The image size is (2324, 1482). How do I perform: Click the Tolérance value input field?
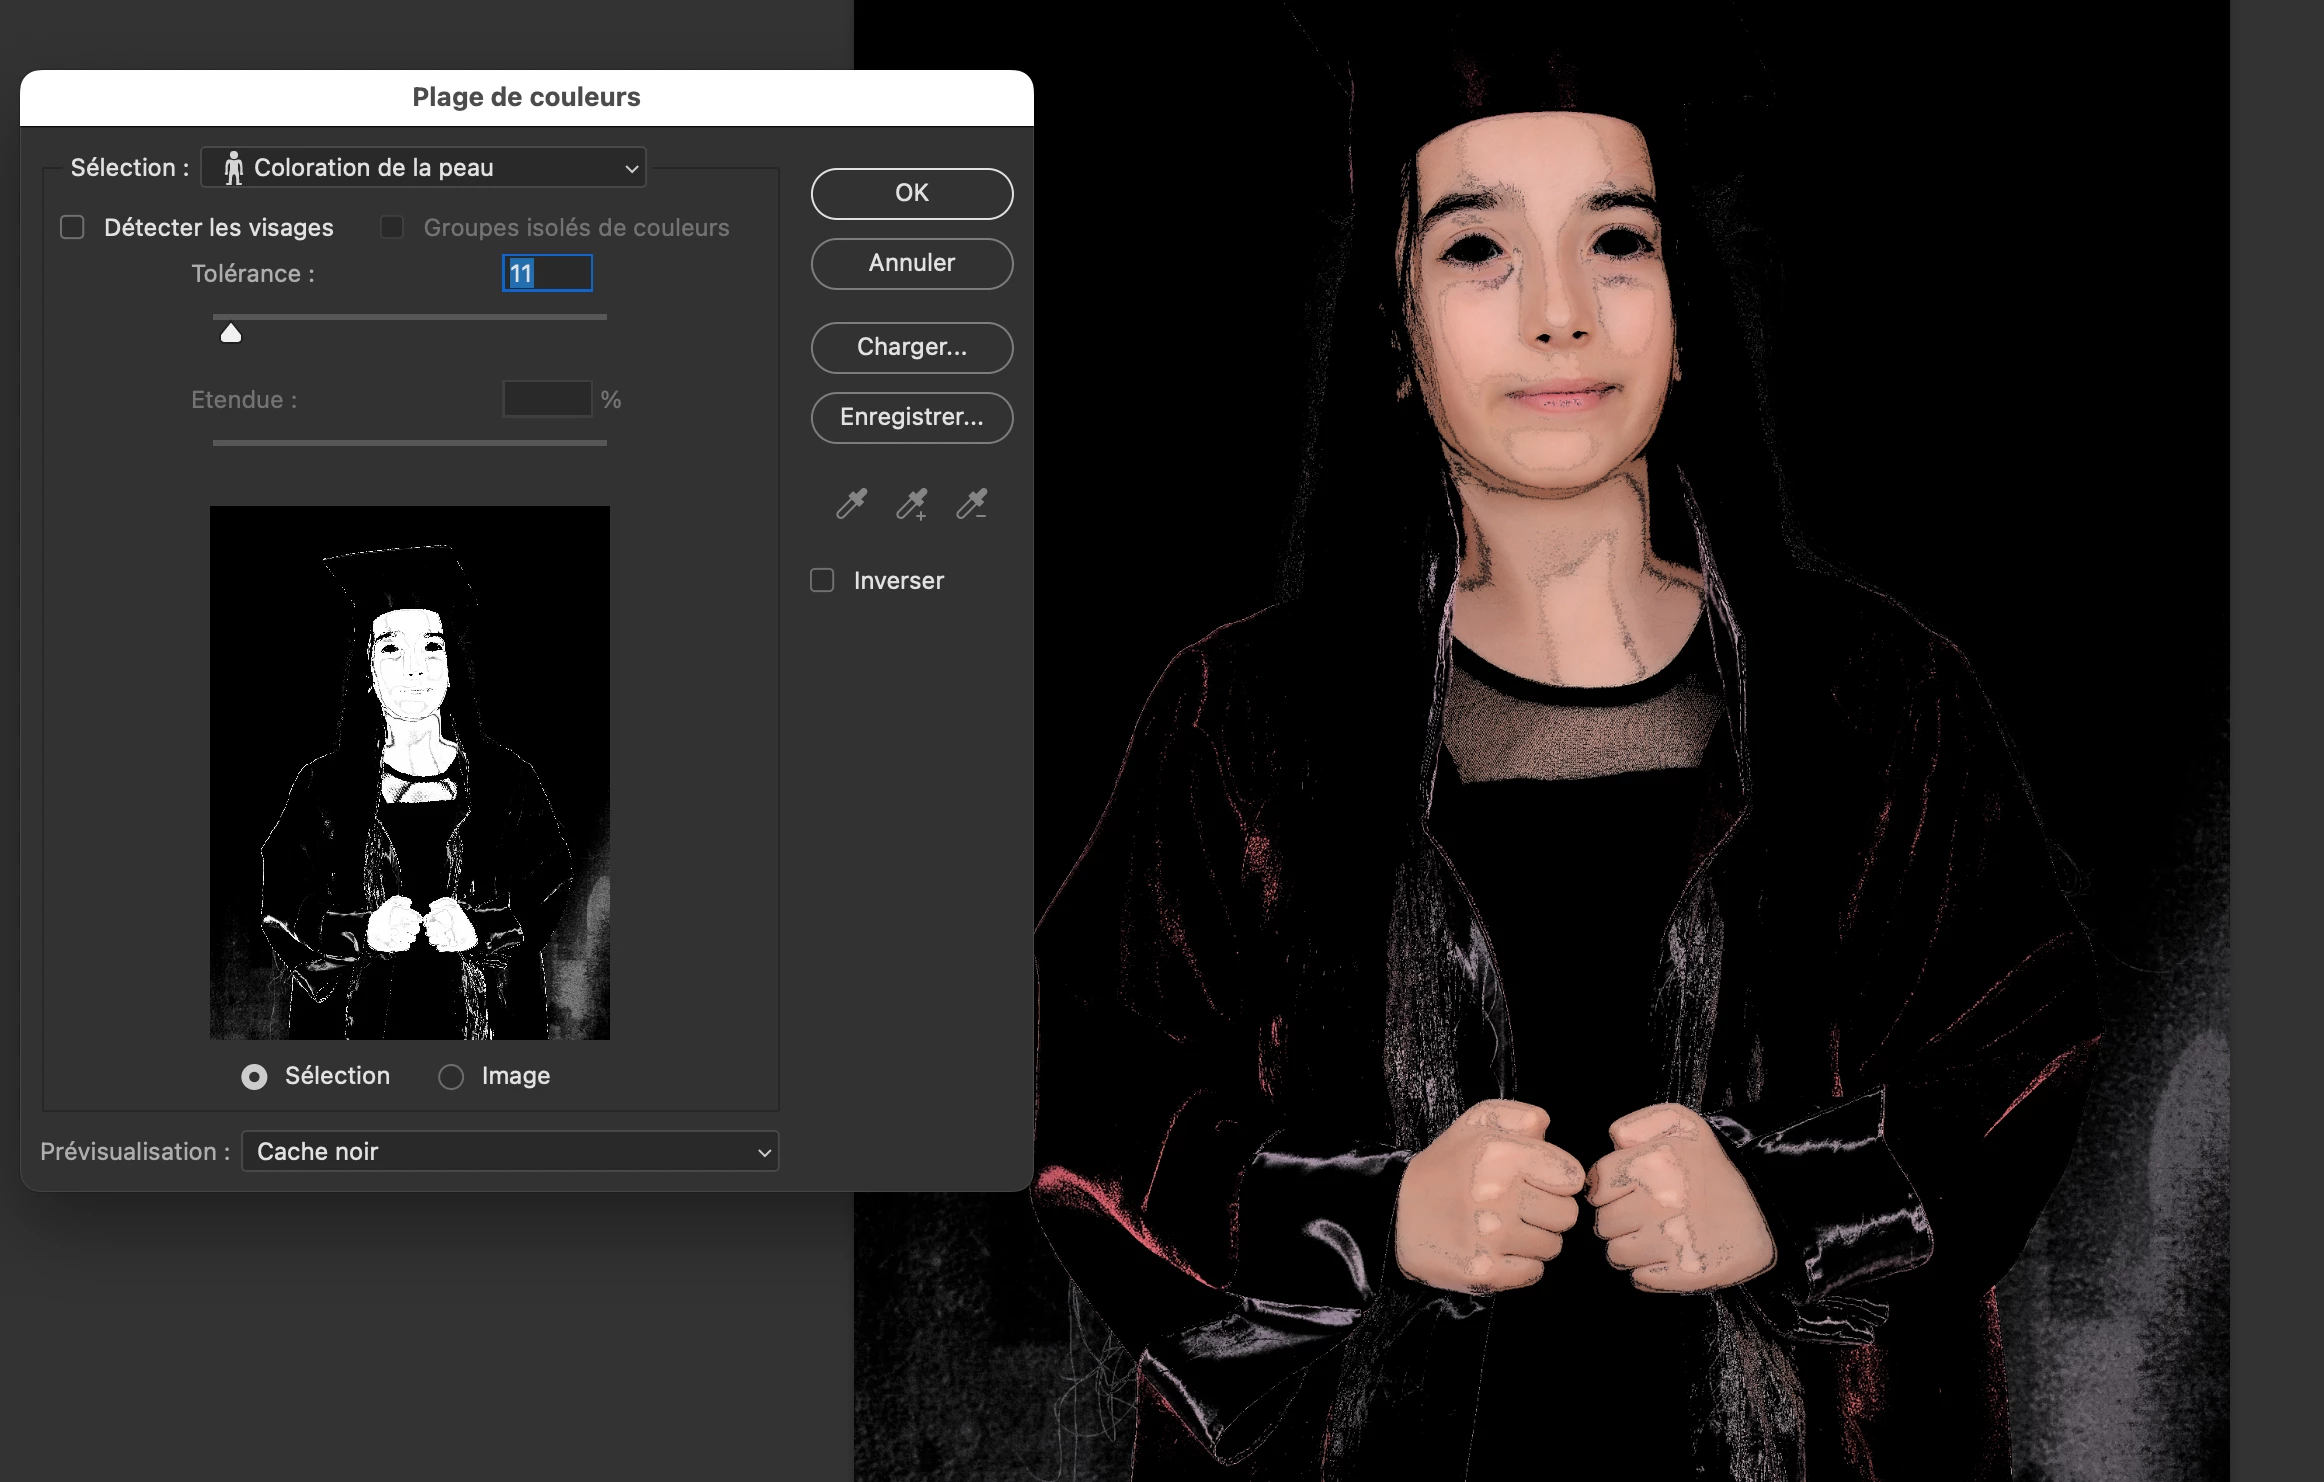(548, 273)
